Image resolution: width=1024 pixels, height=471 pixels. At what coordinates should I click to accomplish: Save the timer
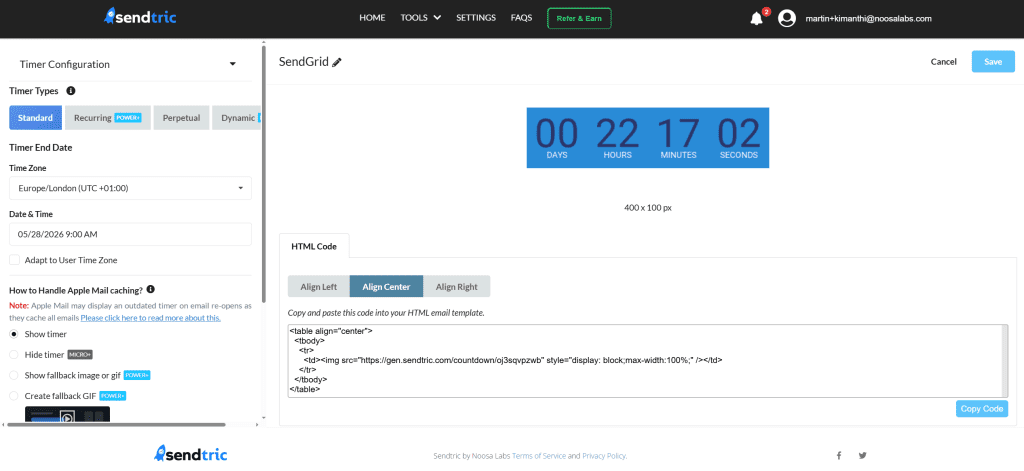[993, 61]
